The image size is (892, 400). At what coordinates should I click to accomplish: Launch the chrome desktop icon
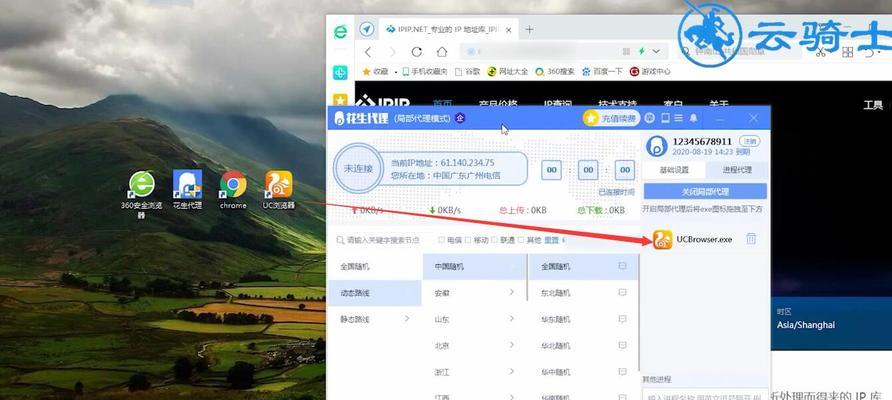(233, 189)
